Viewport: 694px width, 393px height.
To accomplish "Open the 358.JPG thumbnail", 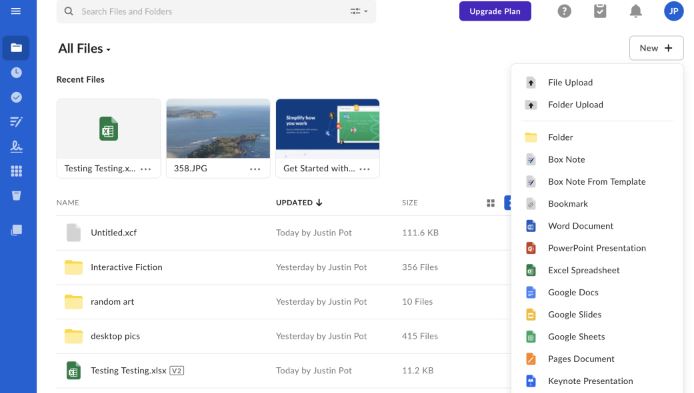I will [218, 128].
